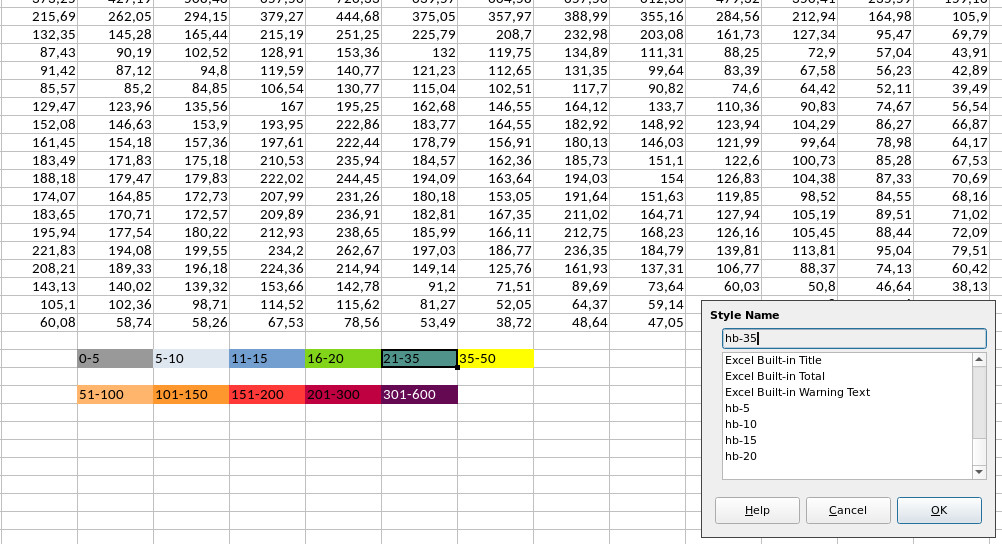The height and width of the screenshot is (544, 1002).
Task: Select the purple '301-600' legend cell
Action: (x=419, y=394)
